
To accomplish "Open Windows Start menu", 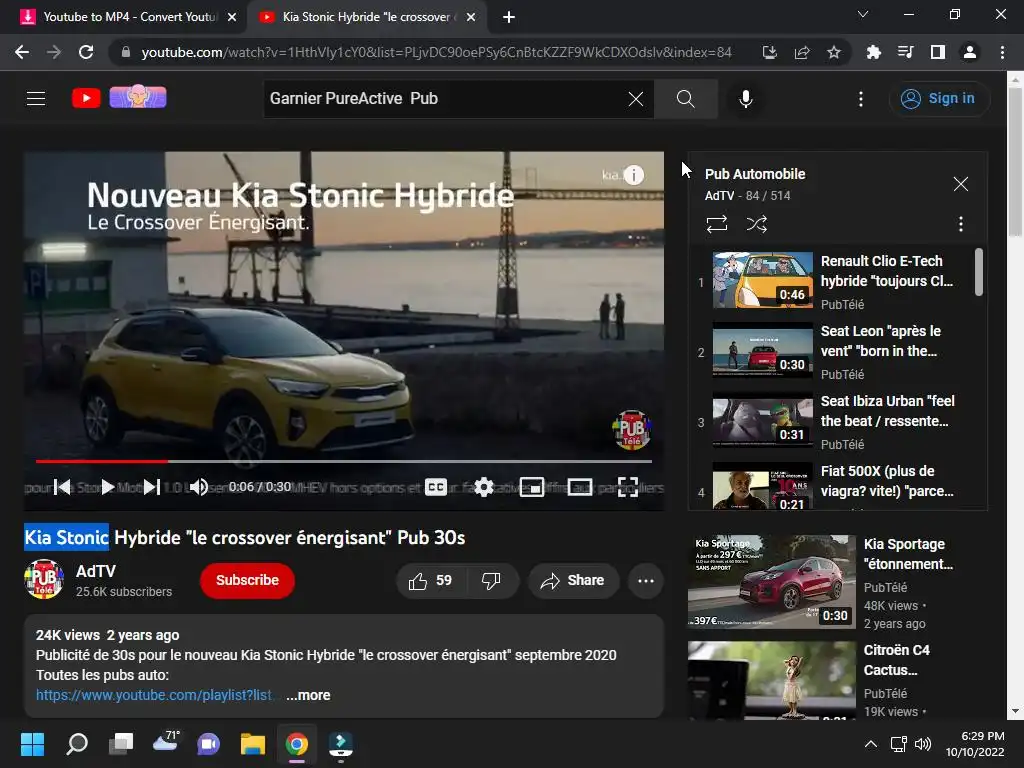I will point(32,744).
